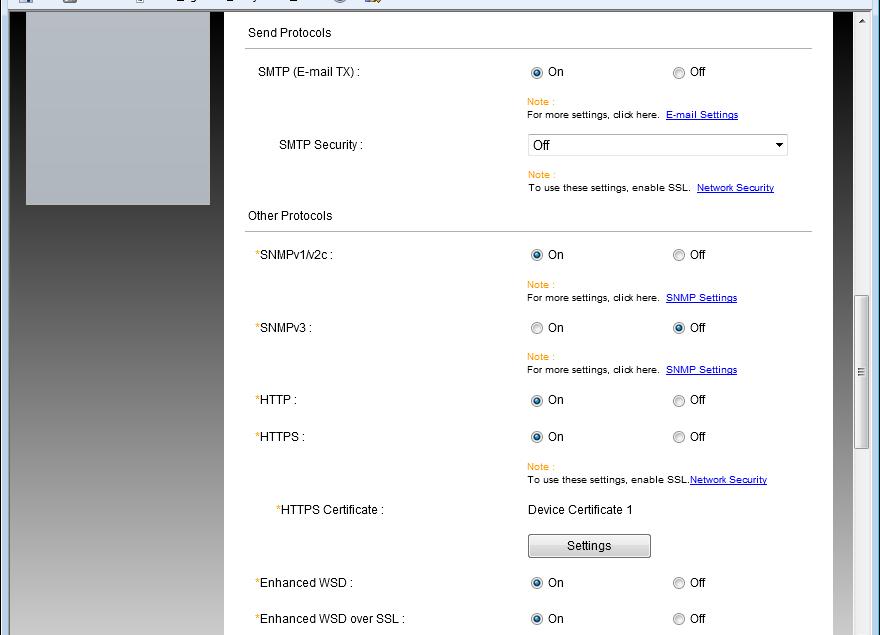Click the 'HTTPS Certificate :' label
Screen dimensions: 880x635
click(330, 510)
